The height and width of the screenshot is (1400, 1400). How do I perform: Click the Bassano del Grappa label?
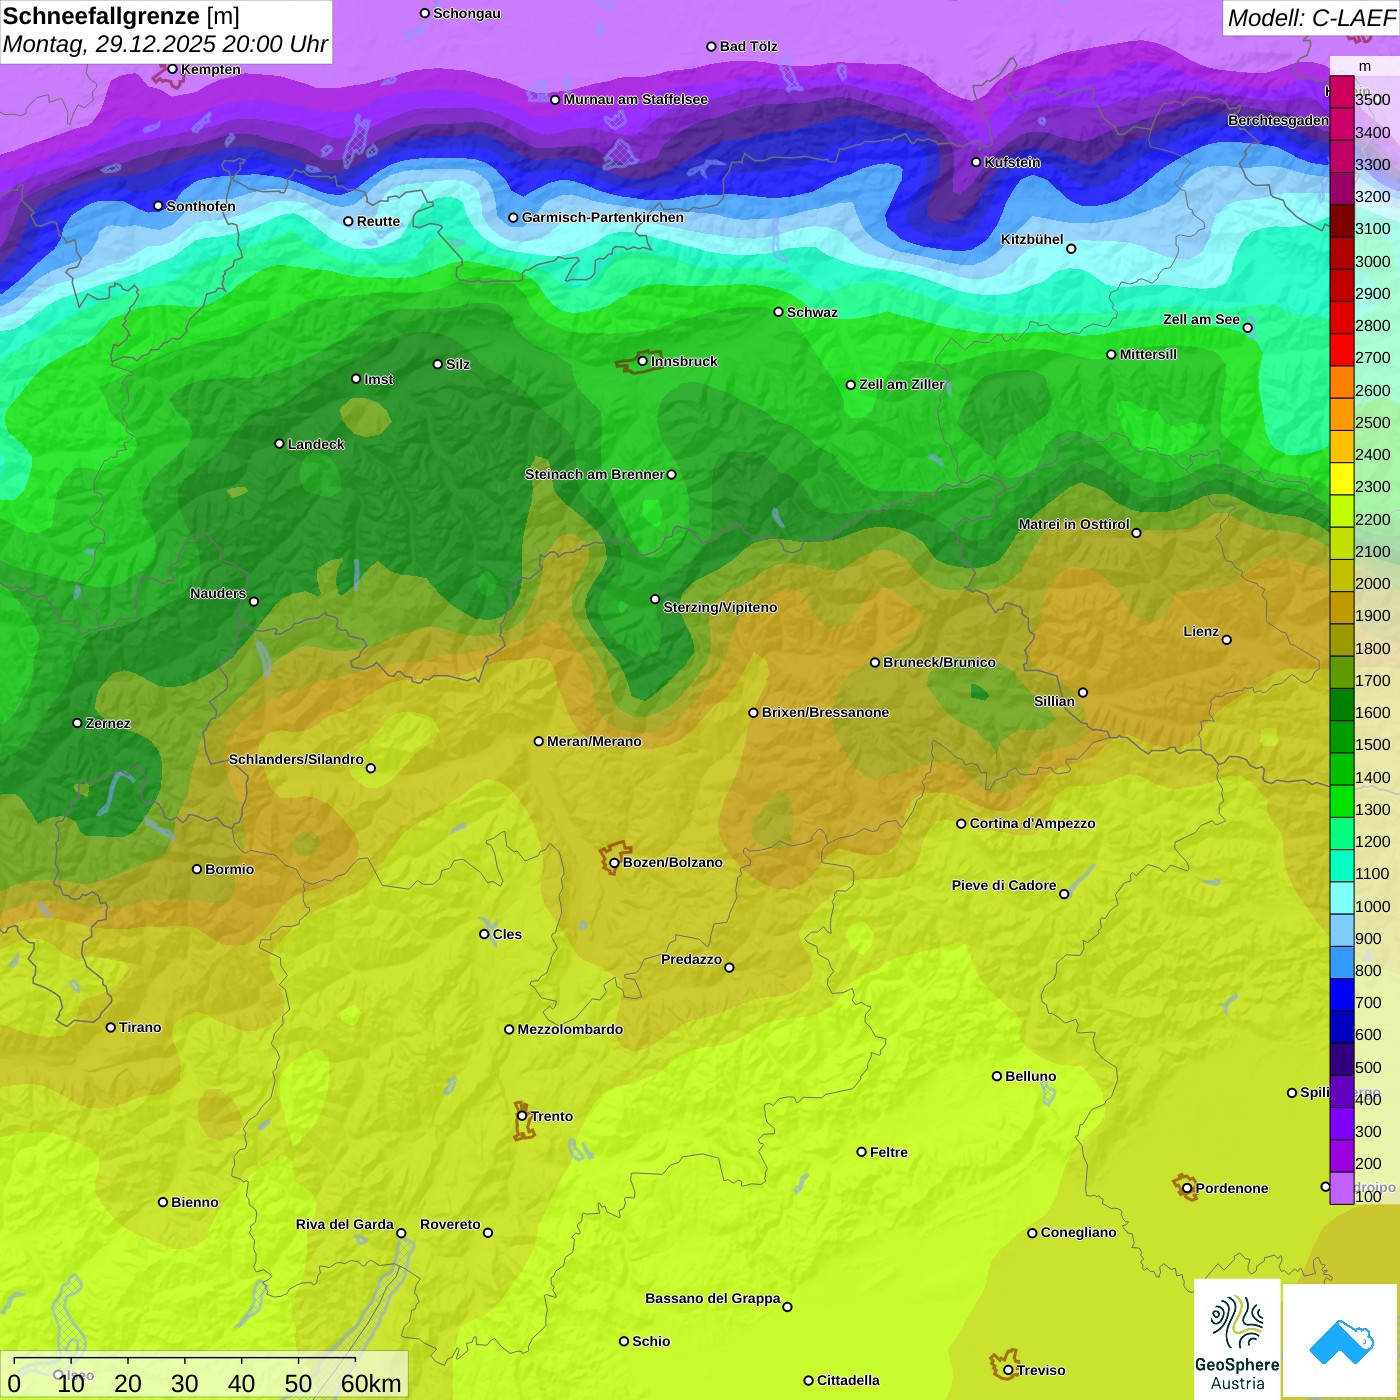tap(712, 1298)
